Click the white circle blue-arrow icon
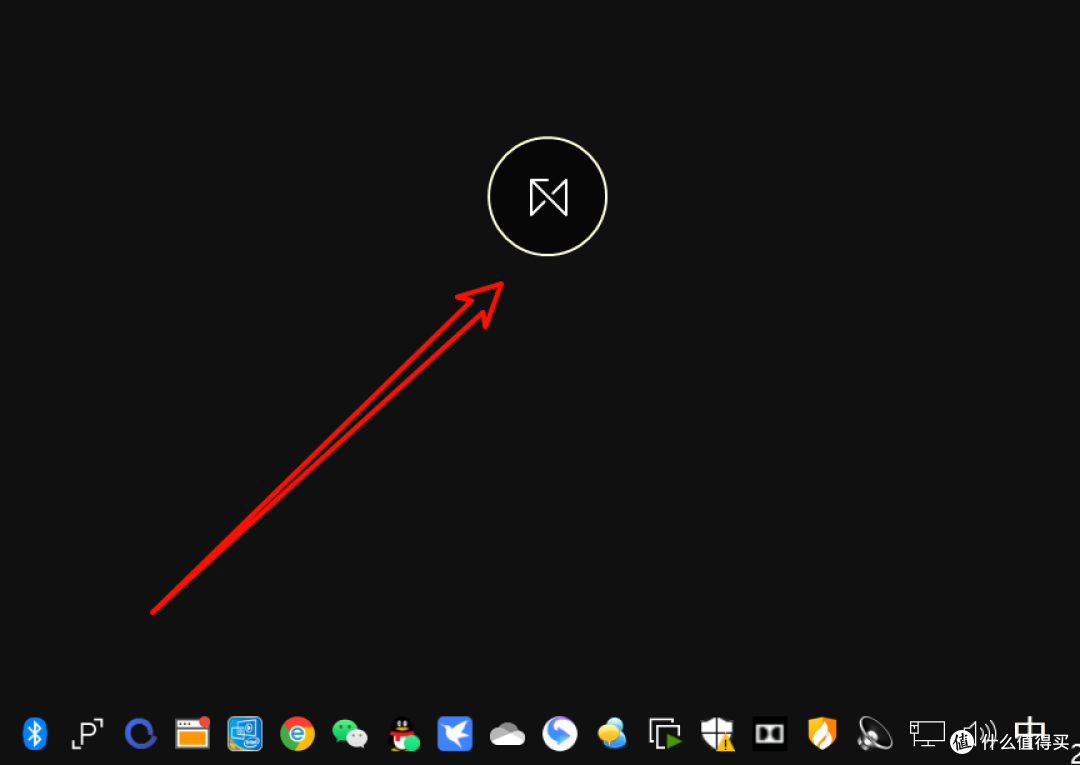1080x765 pixels. pyautogui.click(x=560, y=734)
